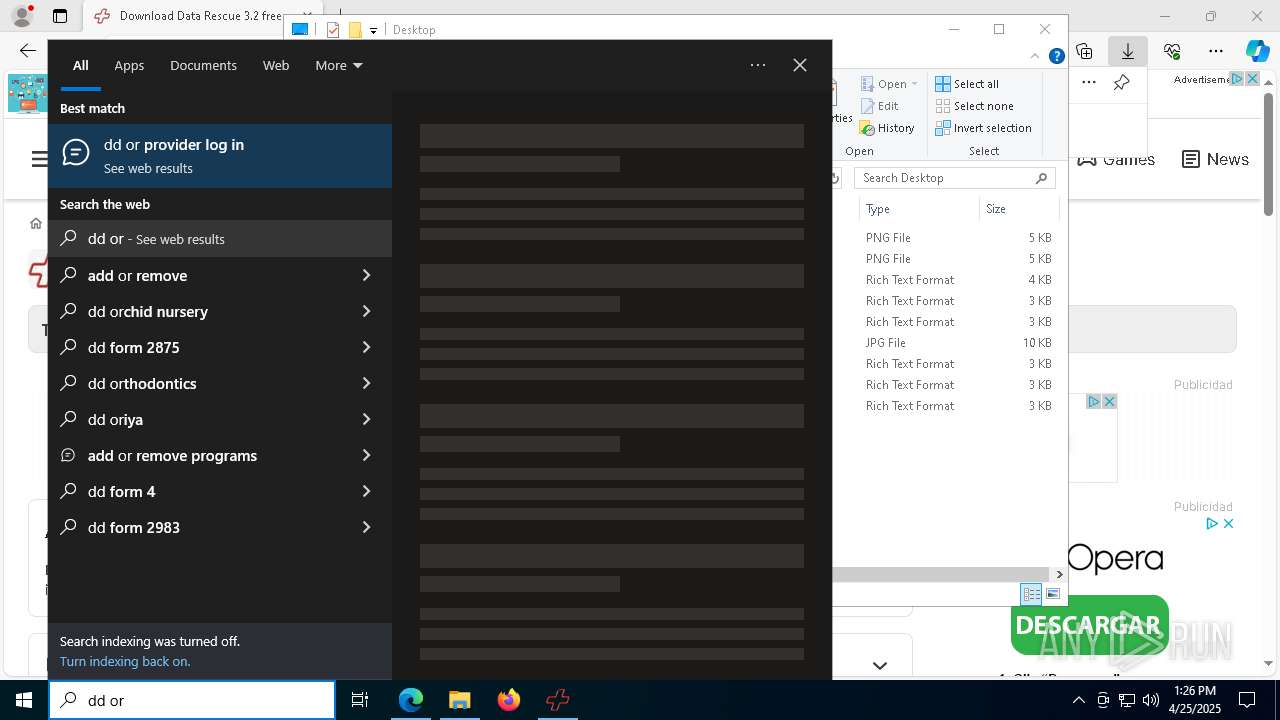Select suggestion 'dd orchid nursery' text

click(x=148, y=311)
